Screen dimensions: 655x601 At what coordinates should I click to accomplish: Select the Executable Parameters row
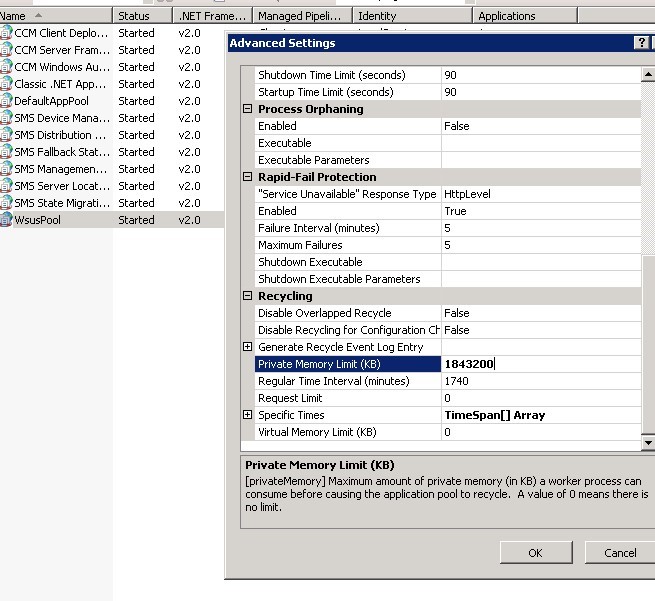click(x=448, y=160)
